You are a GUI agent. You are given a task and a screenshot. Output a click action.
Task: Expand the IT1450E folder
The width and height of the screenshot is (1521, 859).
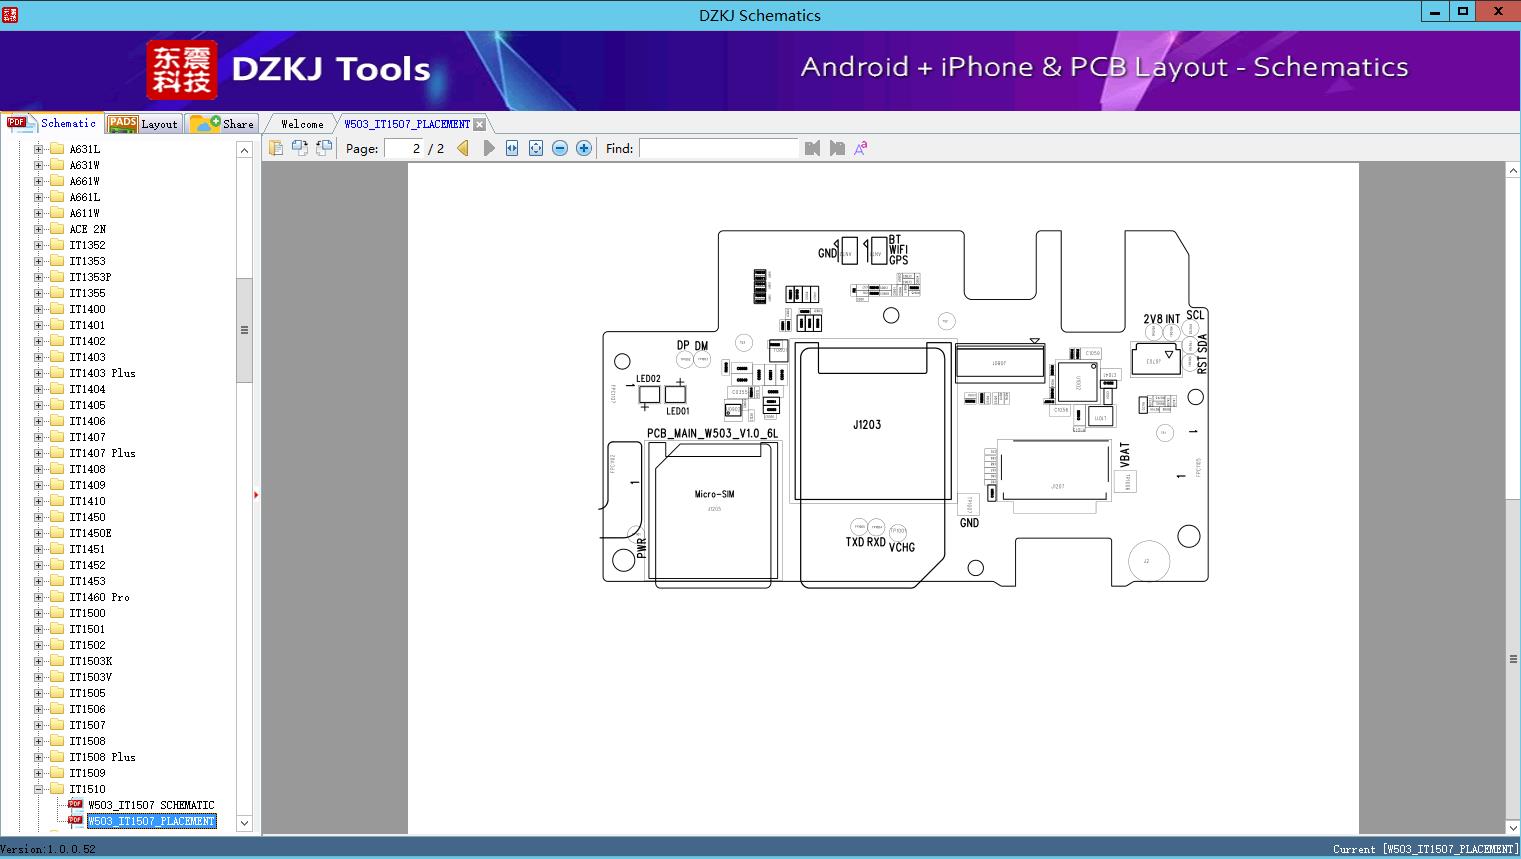pyautogui.click(x=39, y=533)
